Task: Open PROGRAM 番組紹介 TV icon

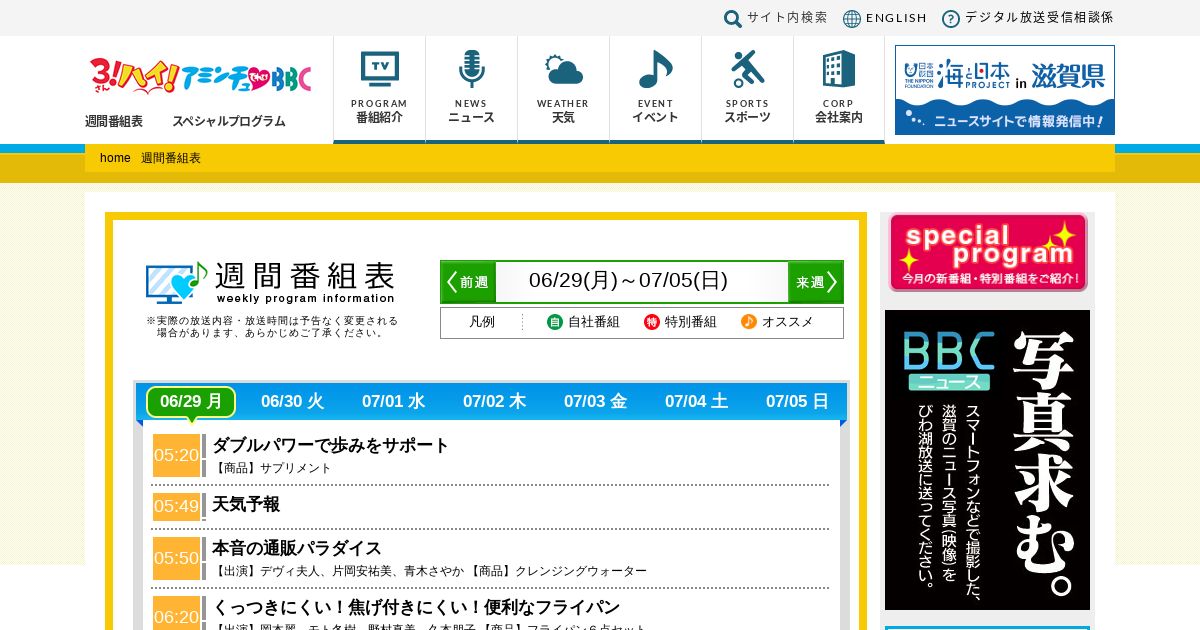Action: pos(380,69)
